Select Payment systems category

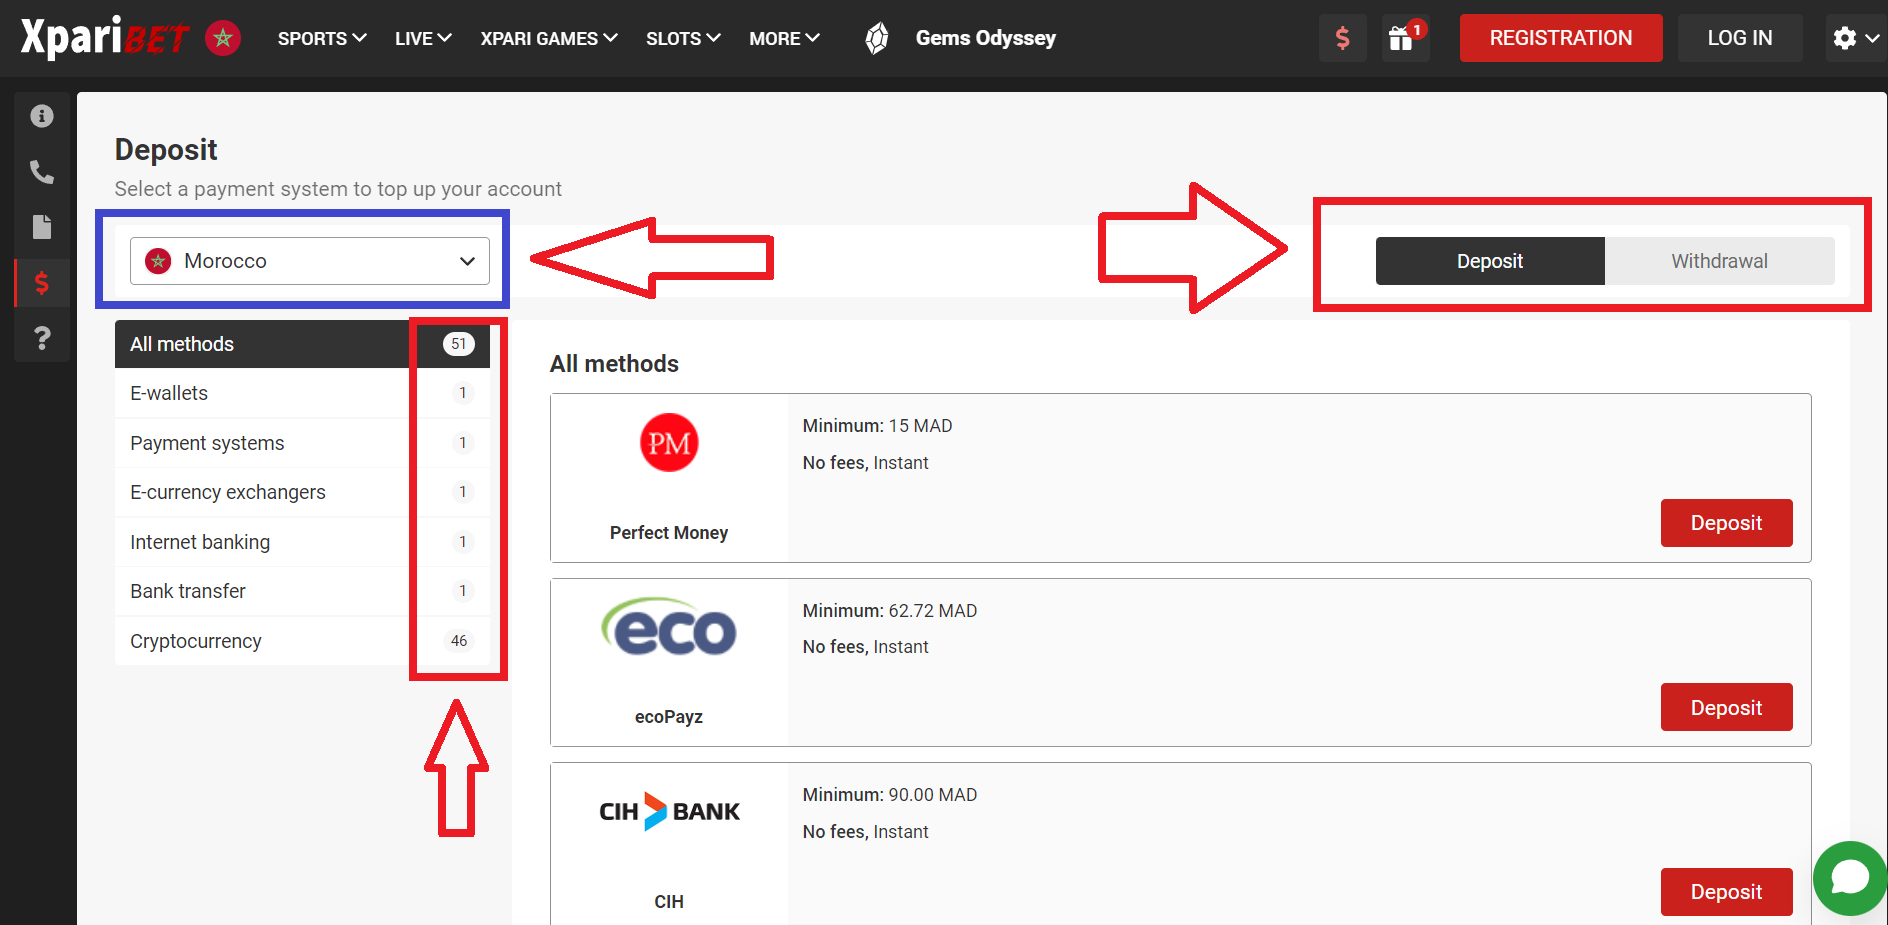(302, 443)
